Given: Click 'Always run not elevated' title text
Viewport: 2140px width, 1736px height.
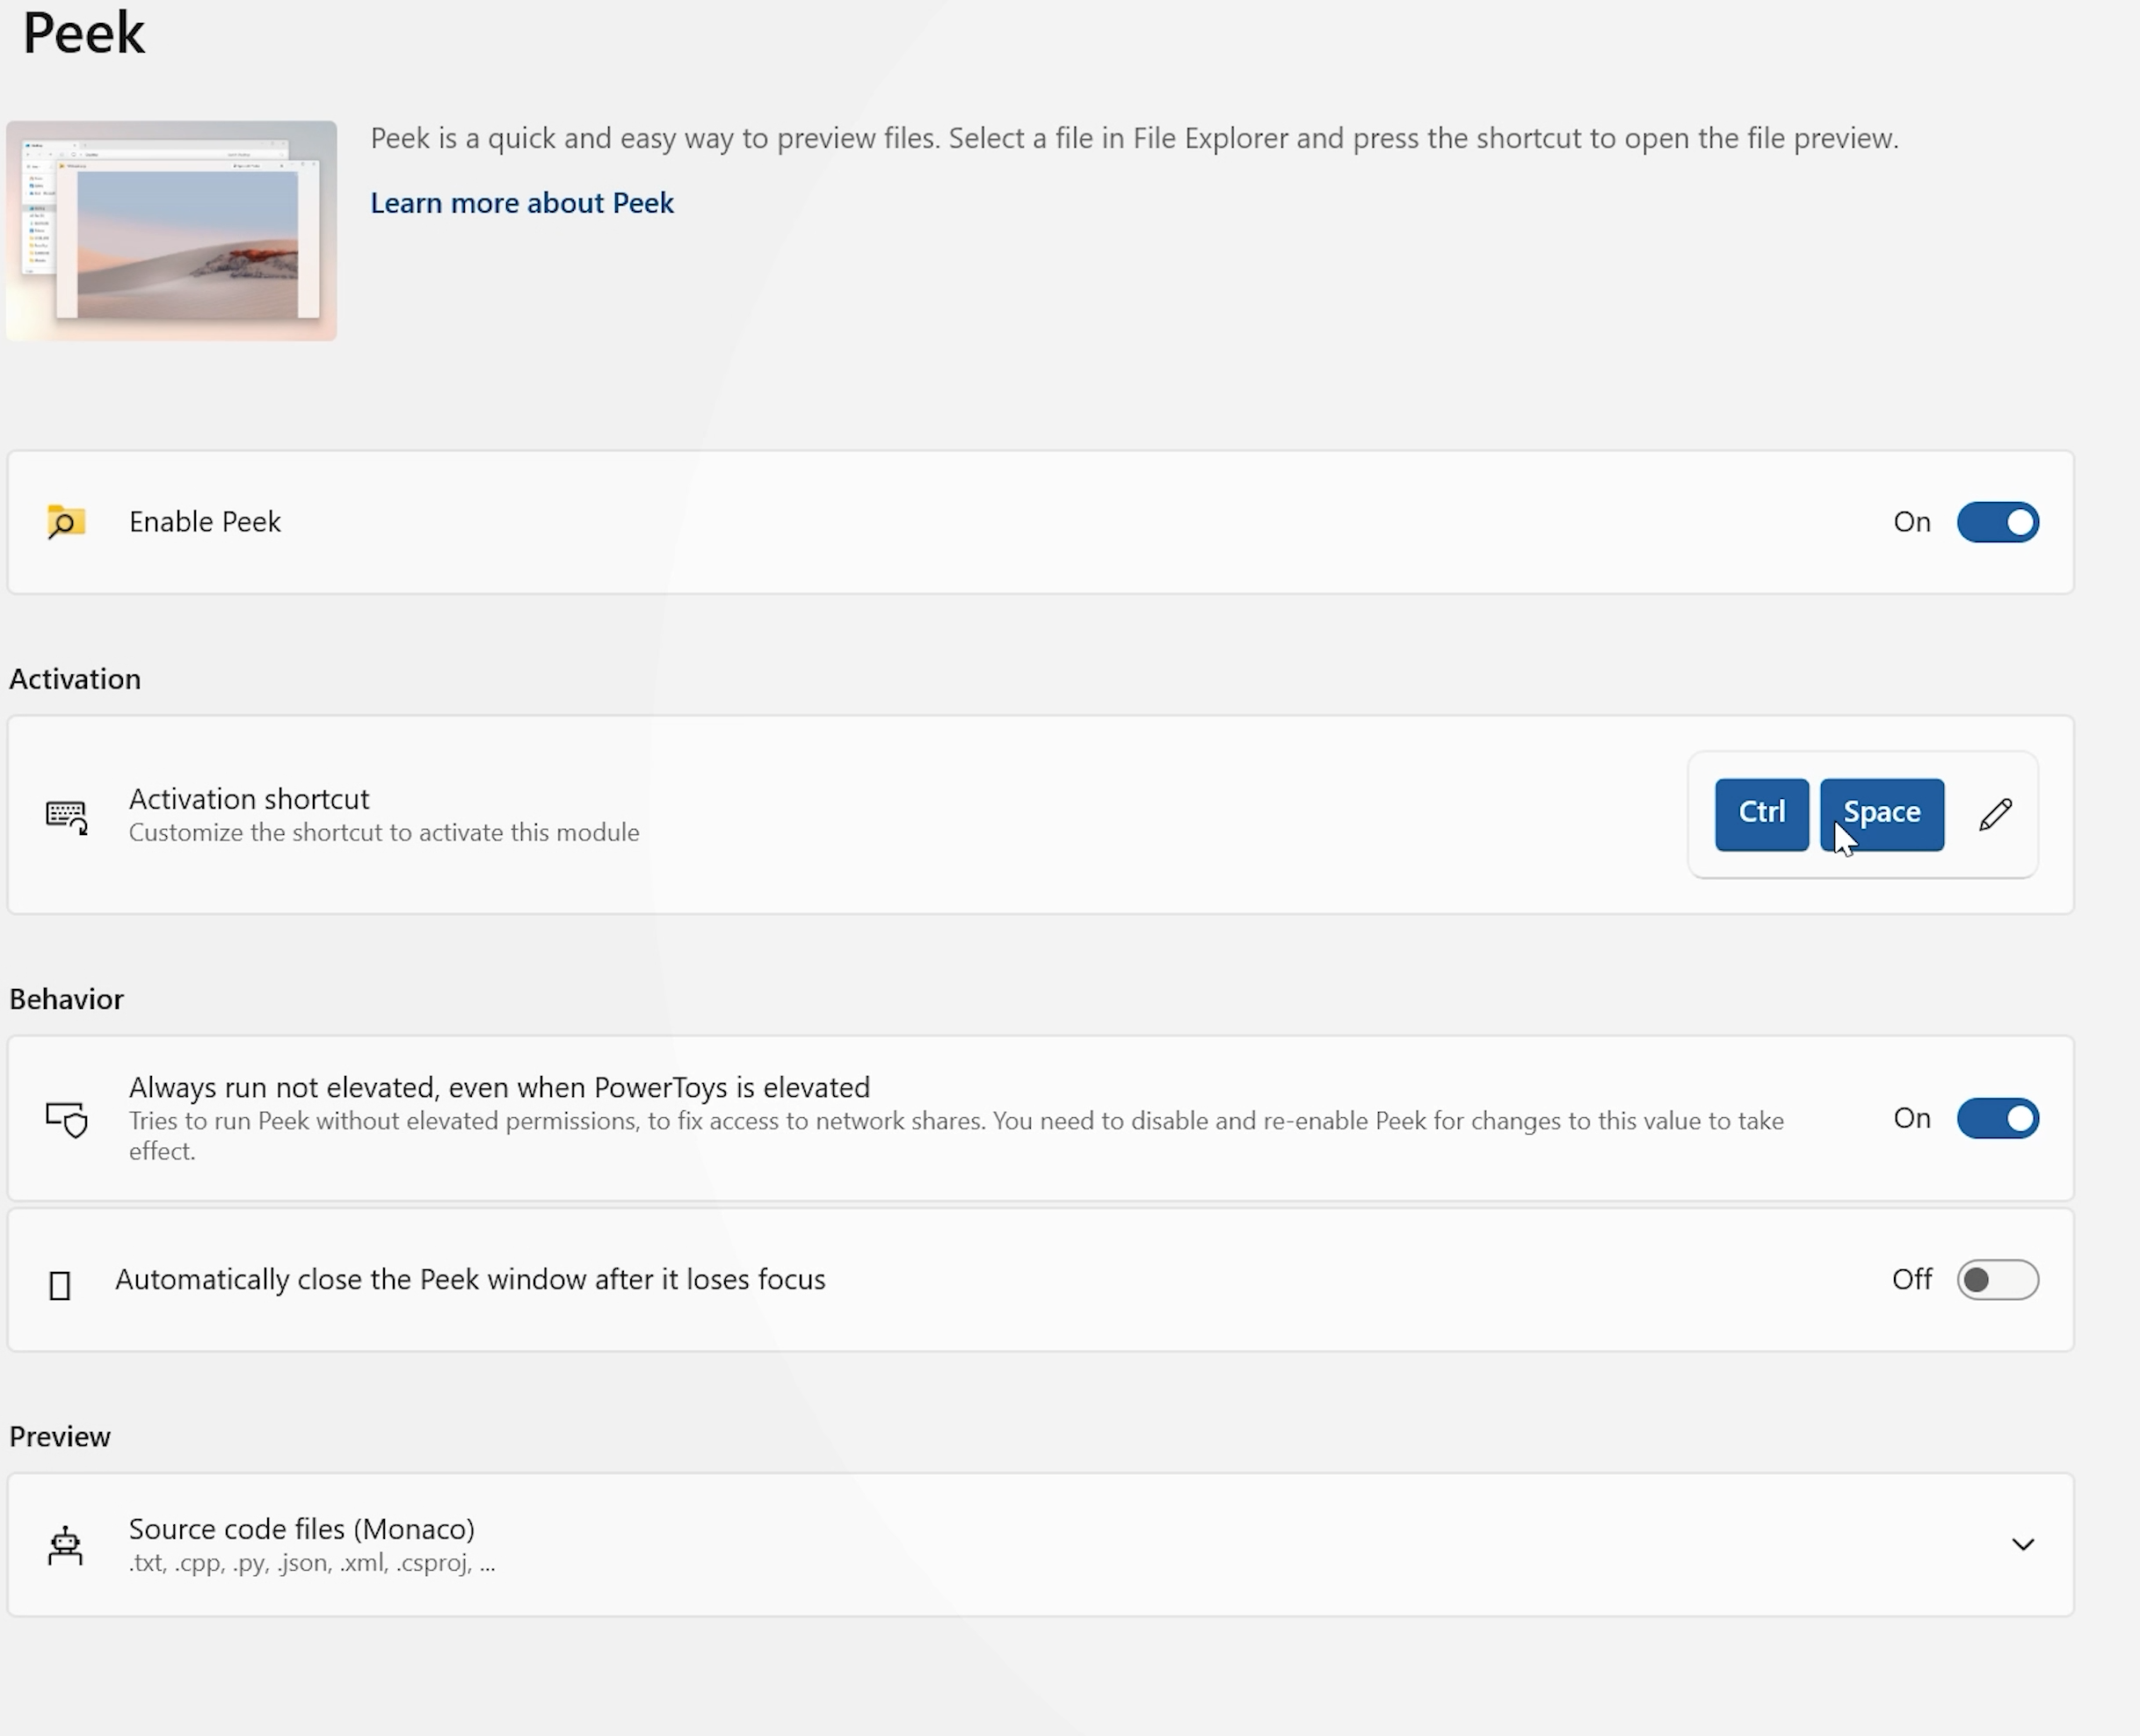Looking at the screenshot, I should point(499,1087).
